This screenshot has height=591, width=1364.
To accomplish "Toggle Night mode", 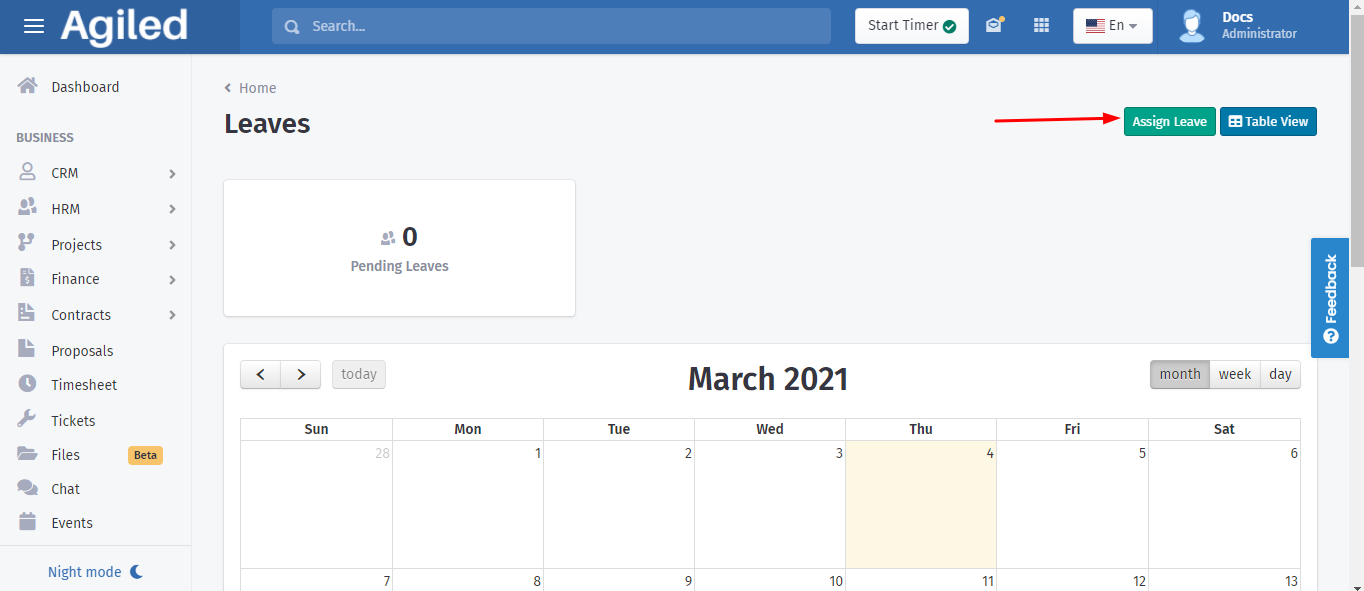I will [x=96, y=572].
